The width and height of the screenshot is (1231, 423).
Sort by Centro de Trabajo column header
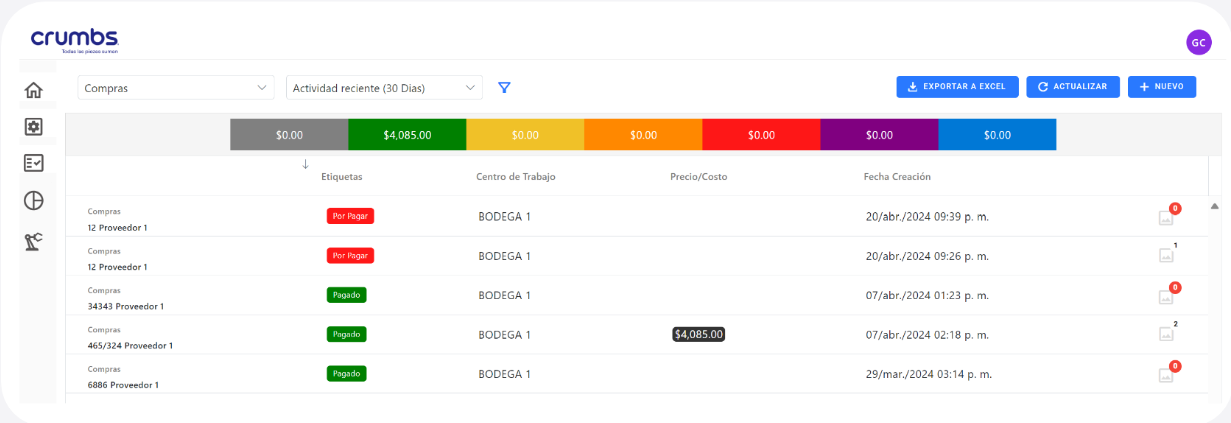tap(515, 177)
